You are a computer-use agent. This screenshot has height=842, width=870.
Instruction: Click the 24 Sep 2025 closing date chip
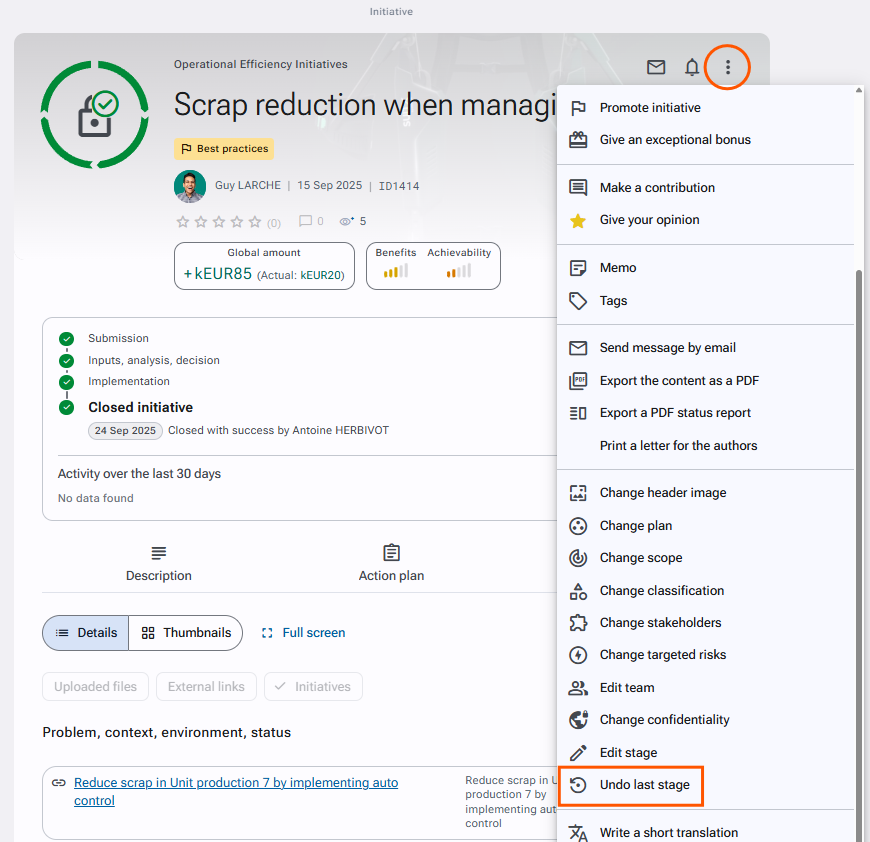click(x=125, y=431)
